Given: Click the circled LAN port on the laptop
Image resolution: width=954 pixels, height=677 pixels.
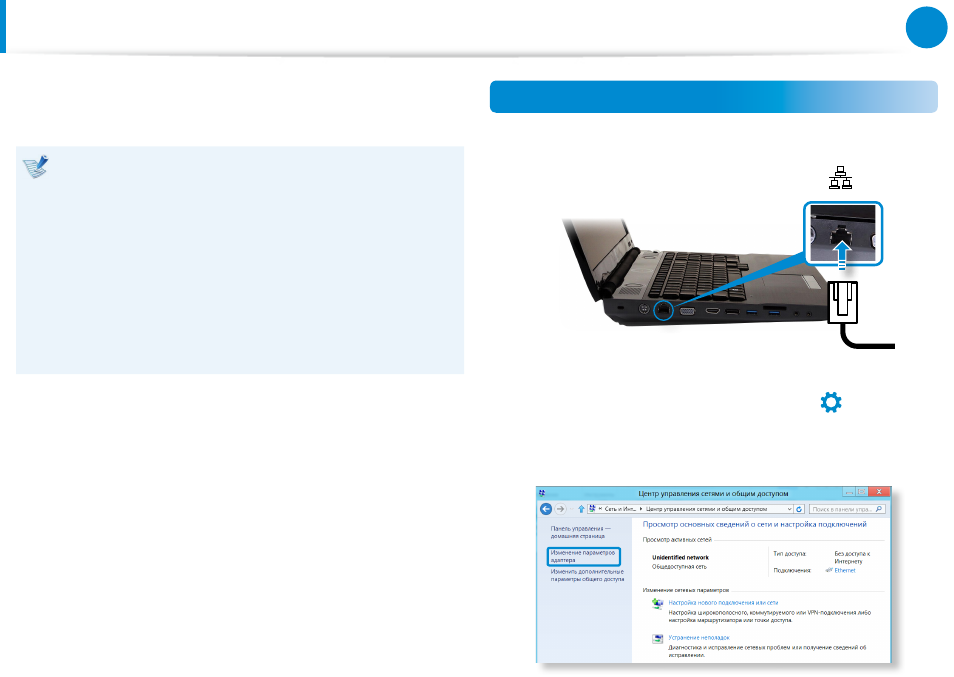Looking at the screenshot, I should pyautogui.click(x=663, y=310).
